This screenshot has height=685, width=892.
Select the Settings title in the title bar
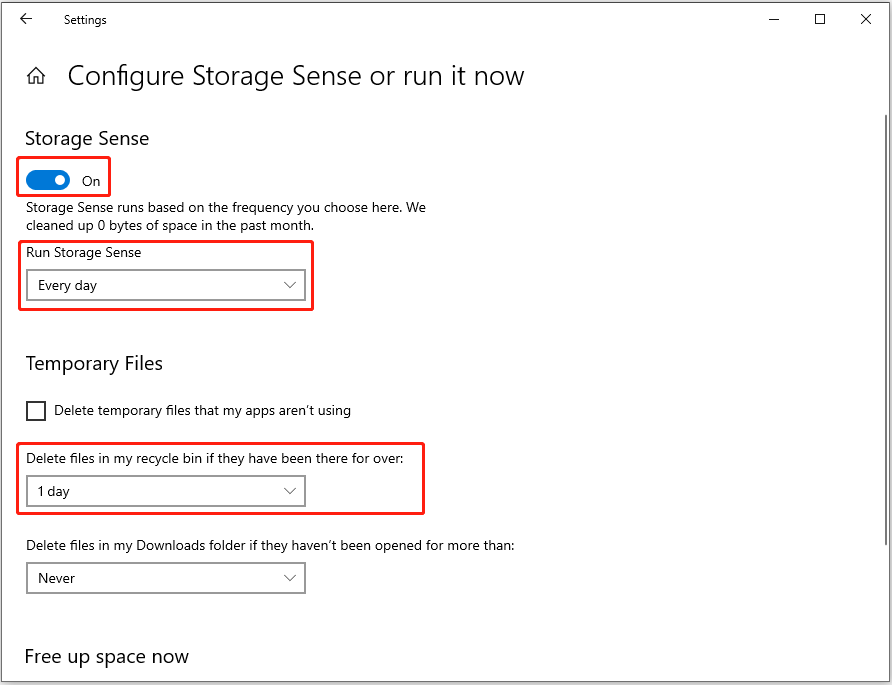click(x=84, y=19)
